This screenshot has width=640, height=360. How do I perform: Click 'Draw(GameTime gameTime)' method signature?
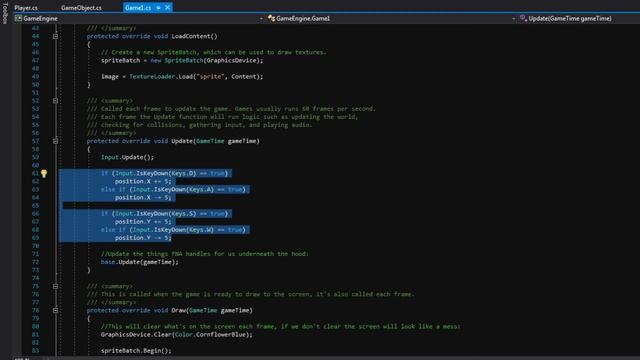(x=212, y=311)
